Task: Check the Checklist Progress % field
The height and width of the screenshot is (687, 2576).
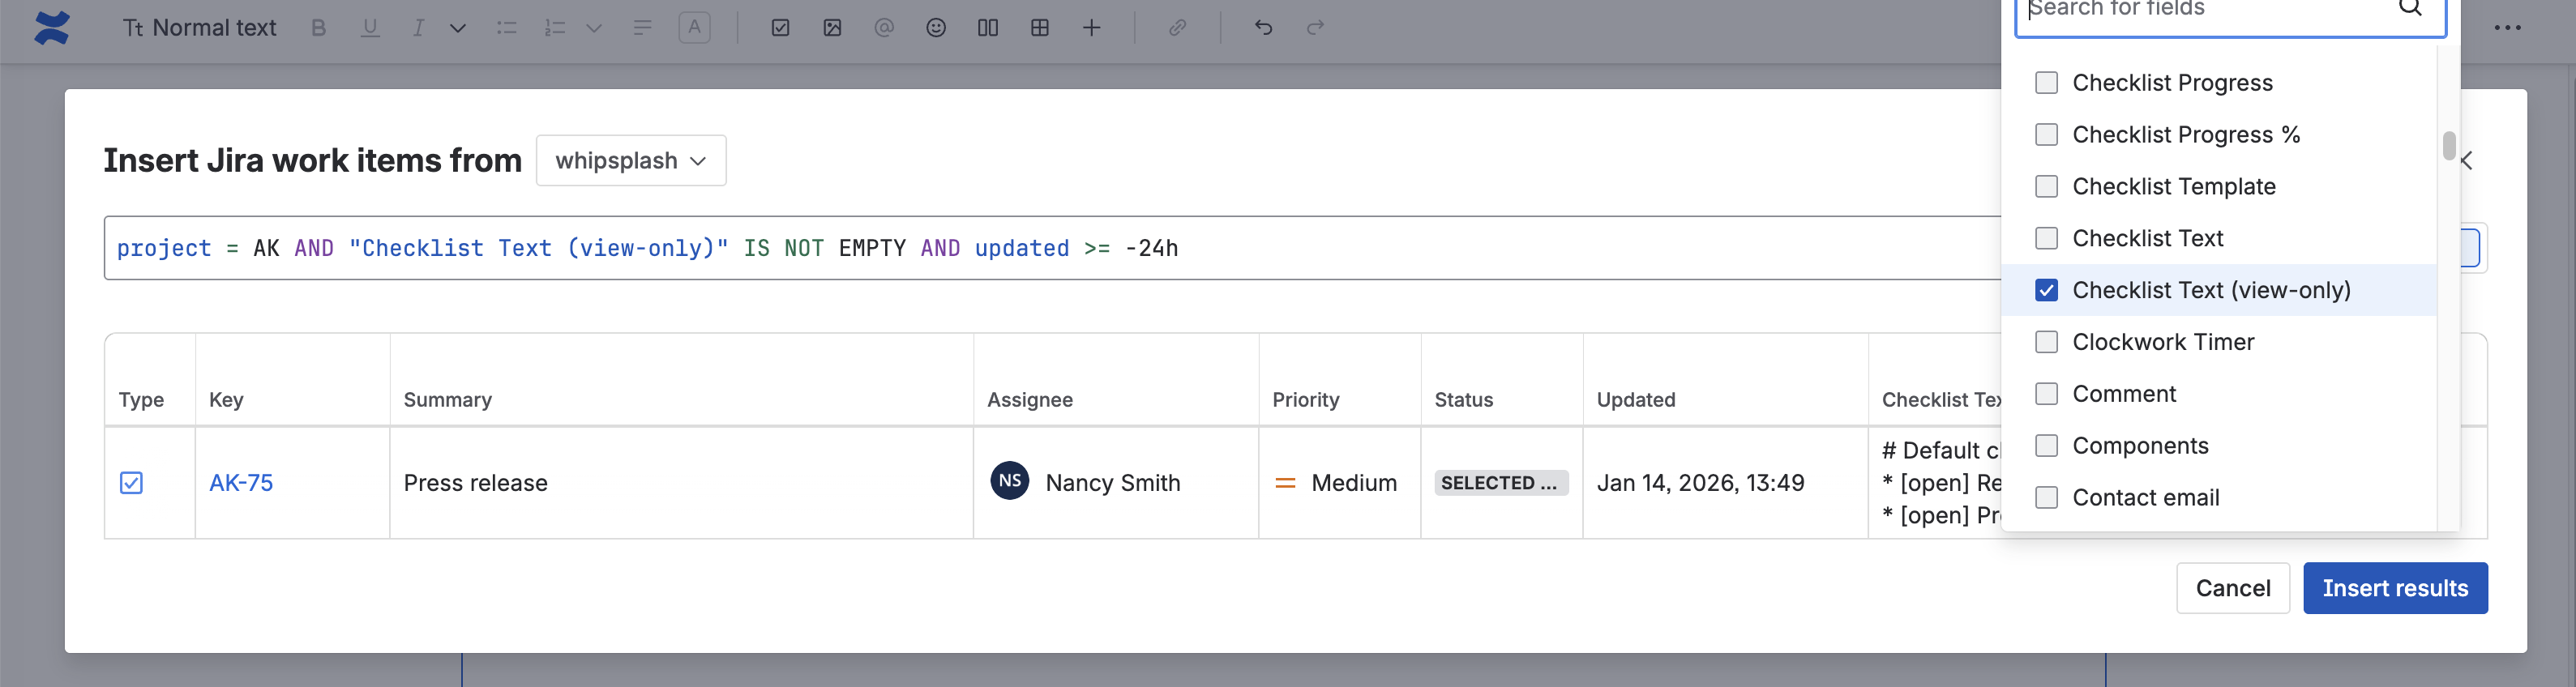Action: pyautogui.click(x=2047, y=134)
